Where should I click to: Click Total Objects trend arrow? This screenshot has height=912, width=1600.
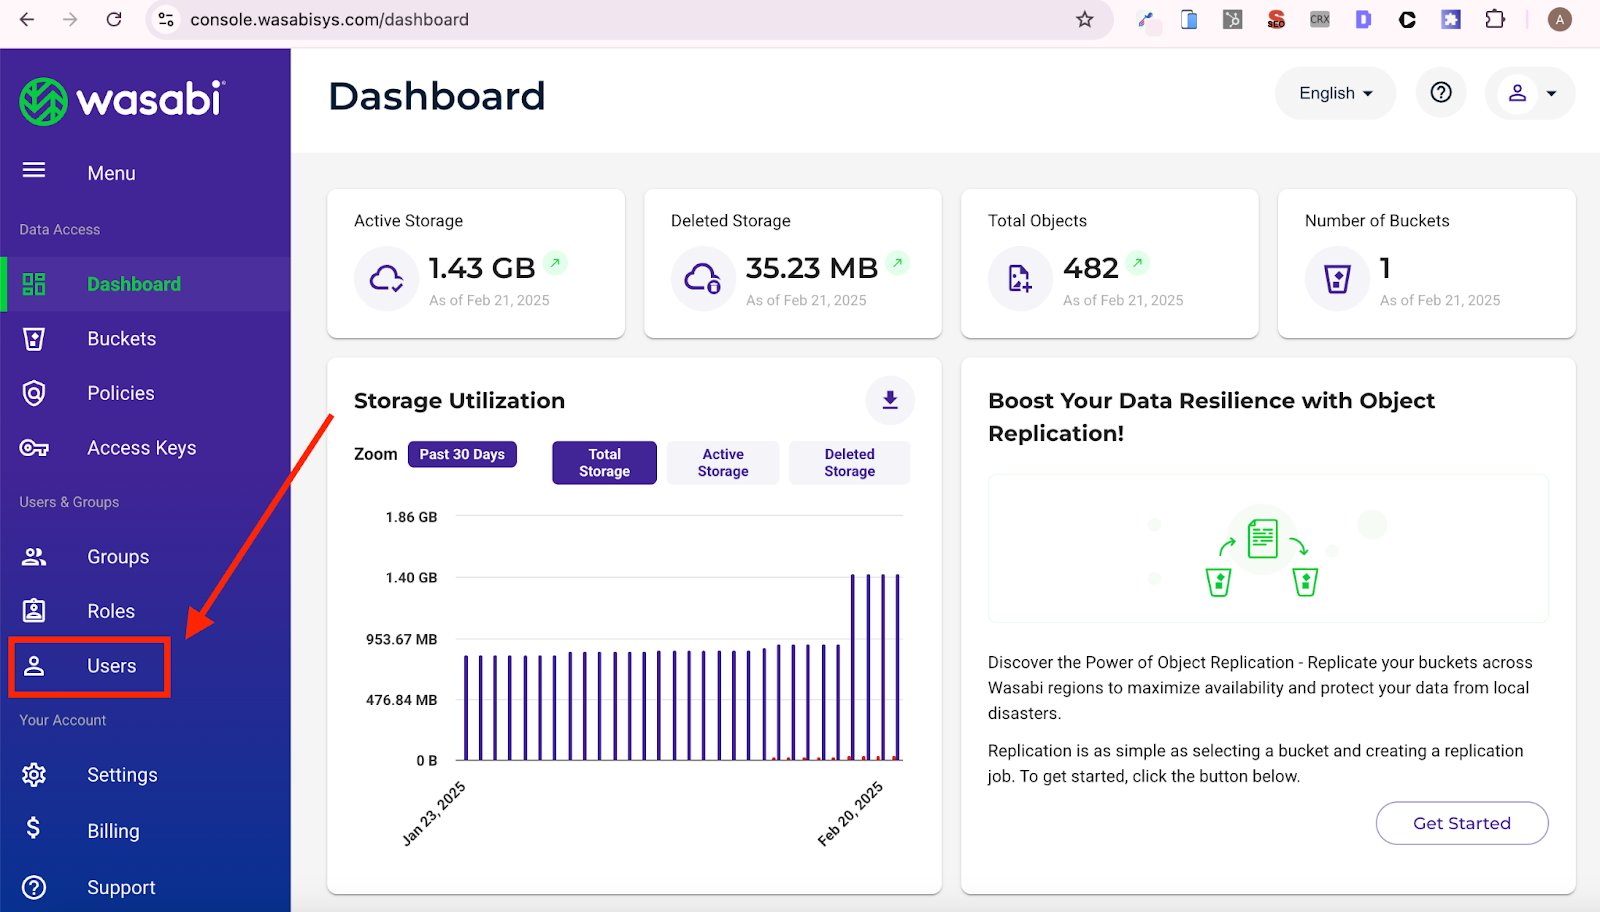coord(1137,263)
